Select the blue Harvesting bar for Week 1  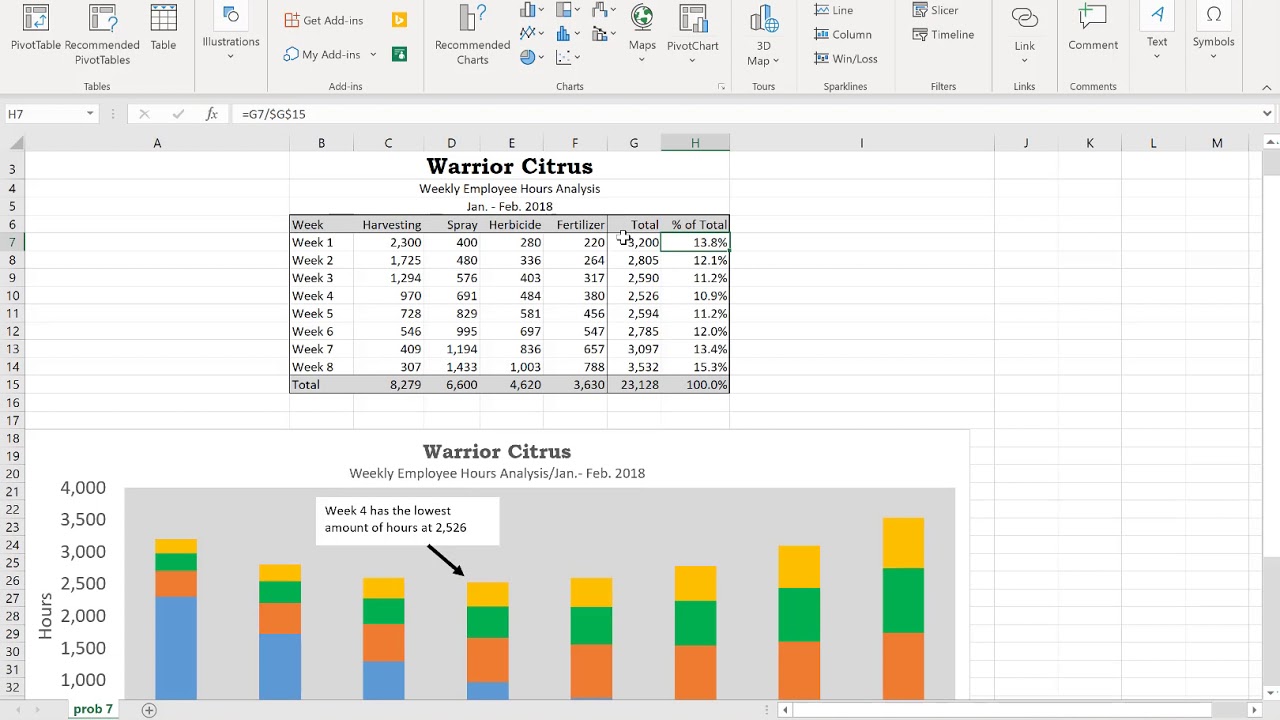tap(176, 647)
